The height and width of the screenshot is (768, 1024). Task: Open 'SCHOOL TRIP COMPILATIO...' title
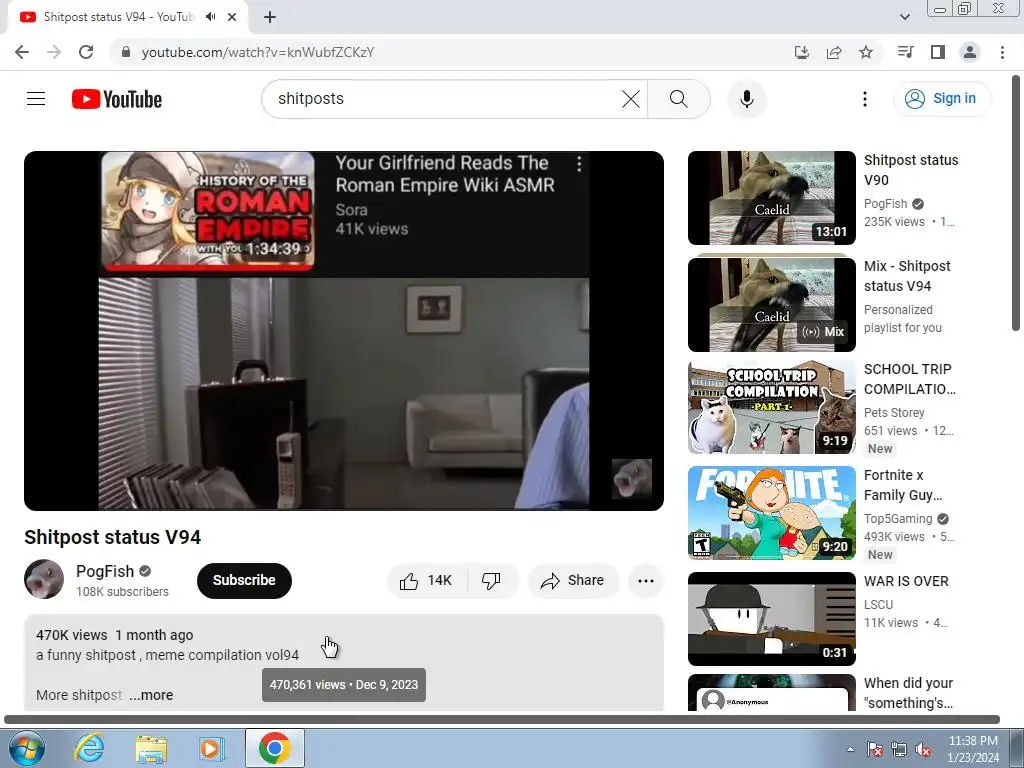(909, 379)
